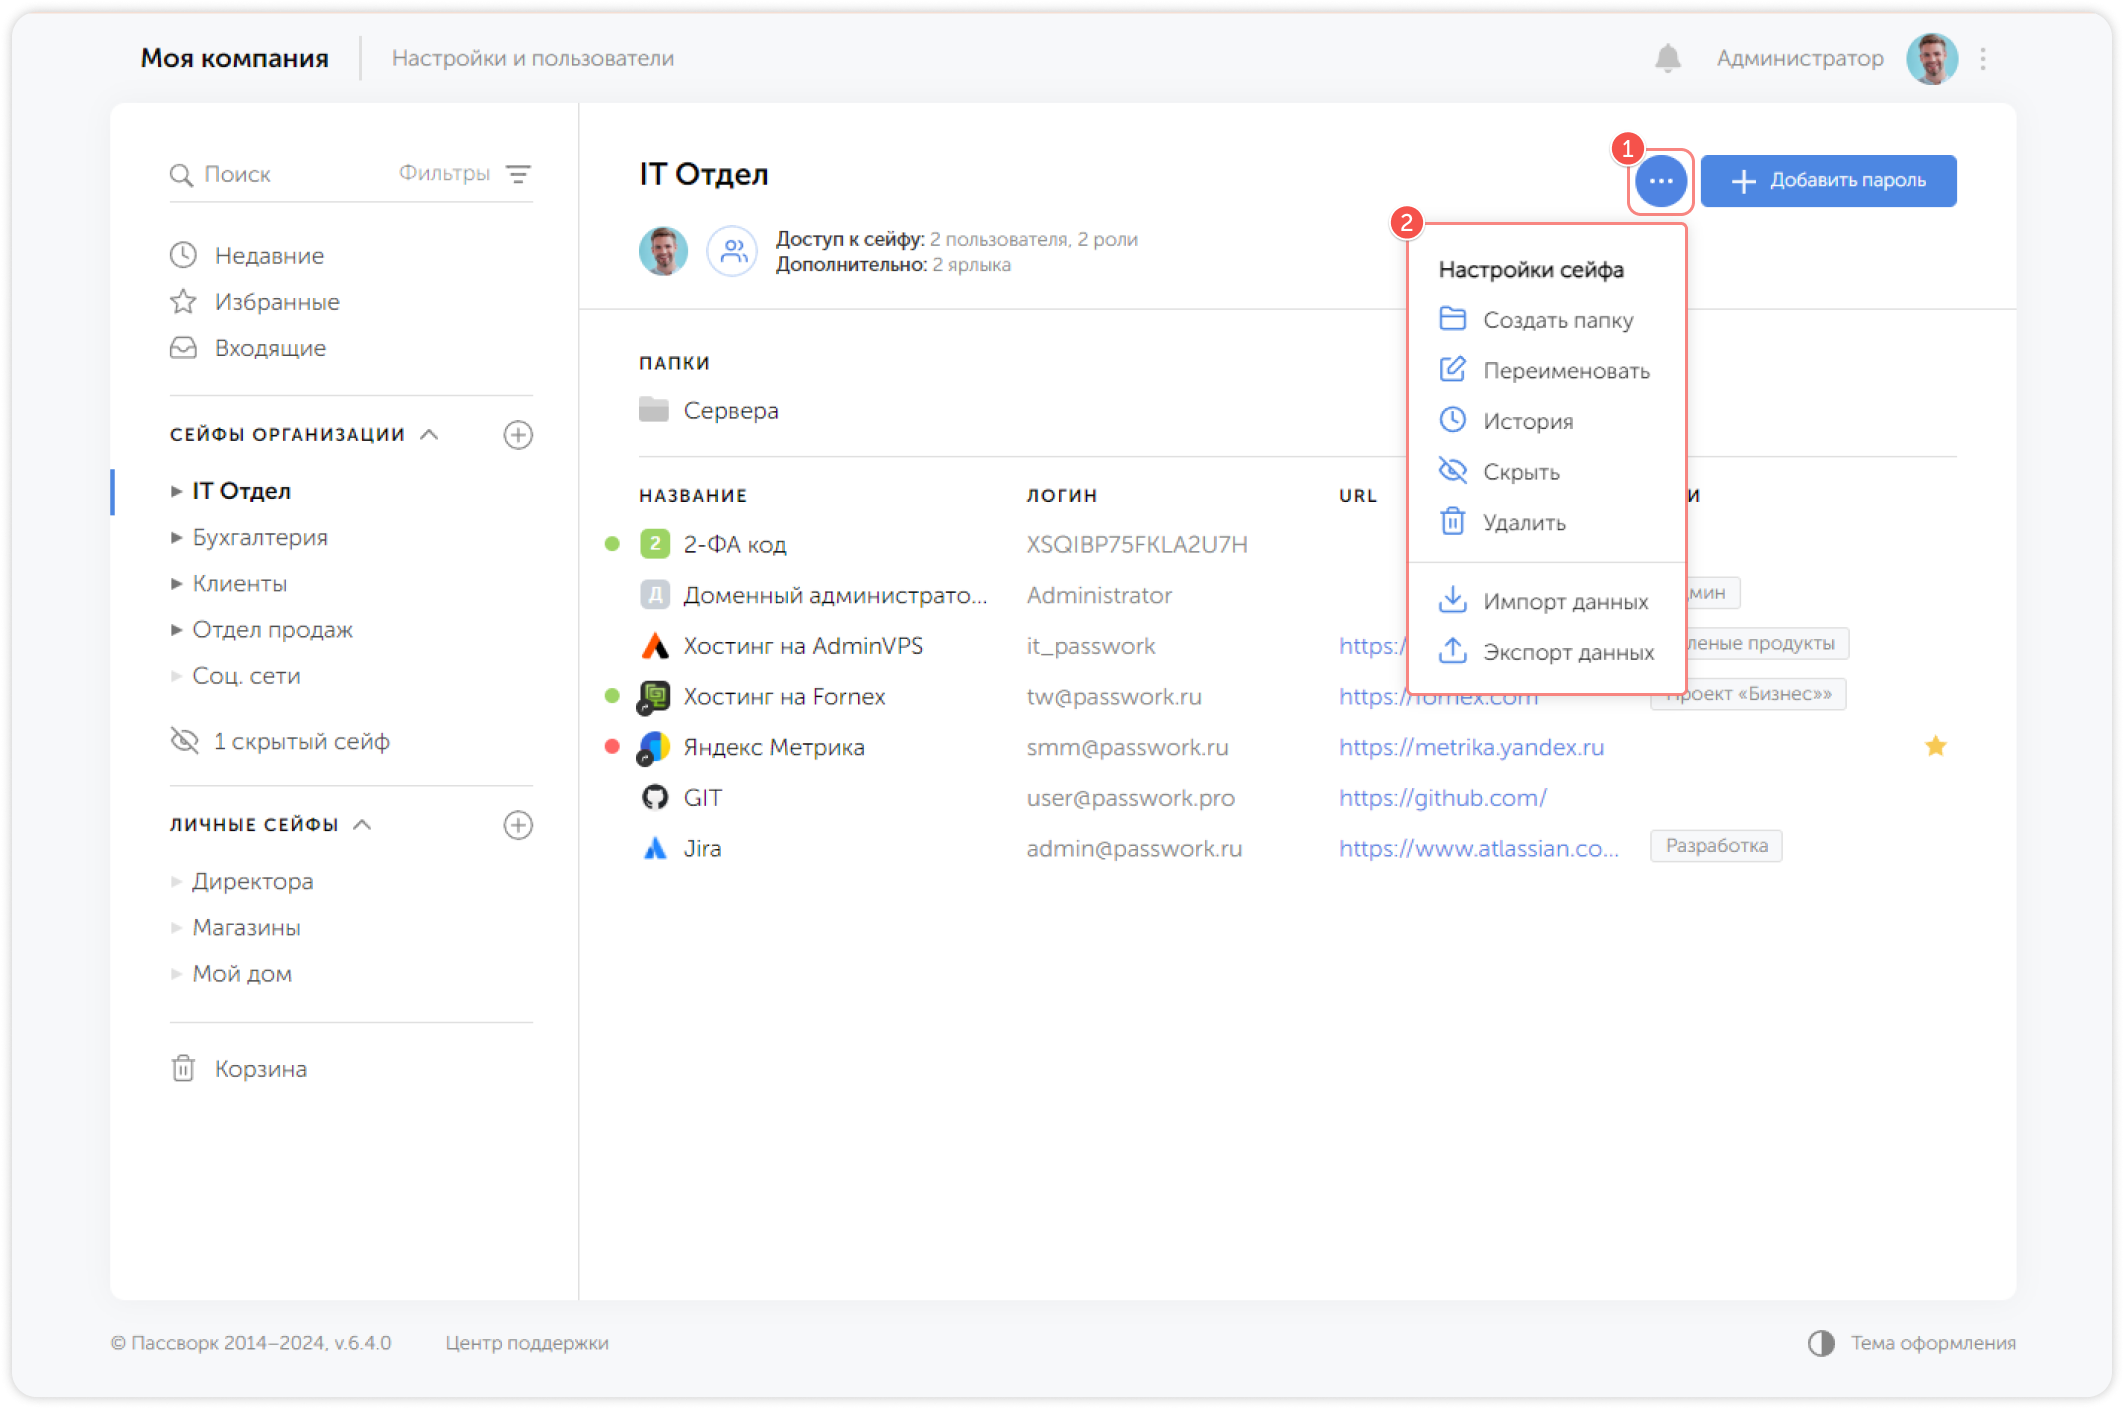Add a new organization vault with plus icon
The image size is (2124, 1410).
click(518, 435)
